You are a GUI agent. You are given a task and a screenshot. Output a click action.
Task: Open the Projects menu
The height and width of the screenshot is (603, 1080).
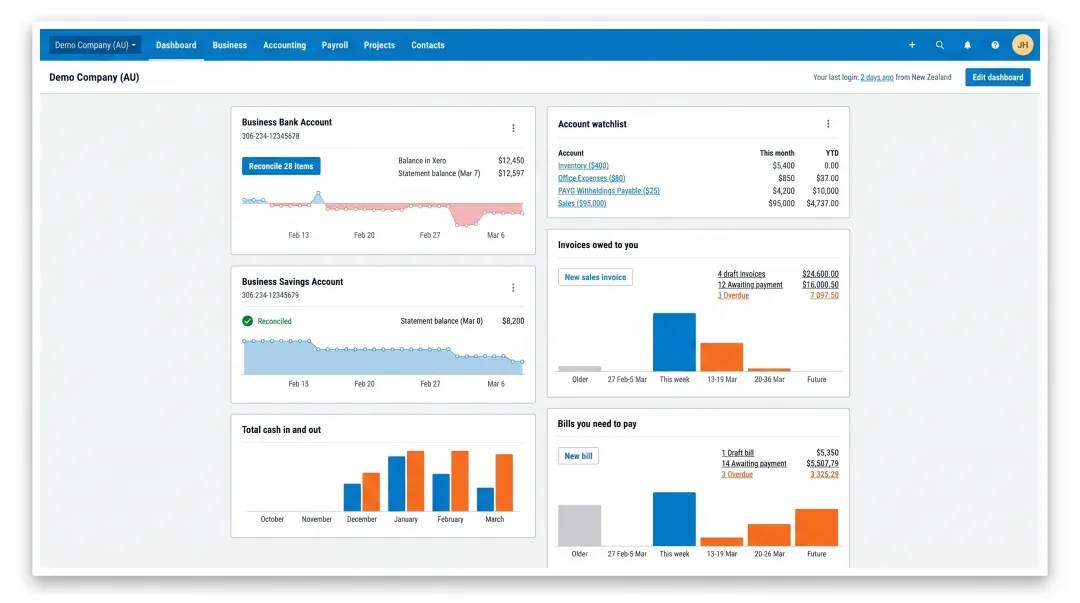pyautogui.click(x=380, y=45)
